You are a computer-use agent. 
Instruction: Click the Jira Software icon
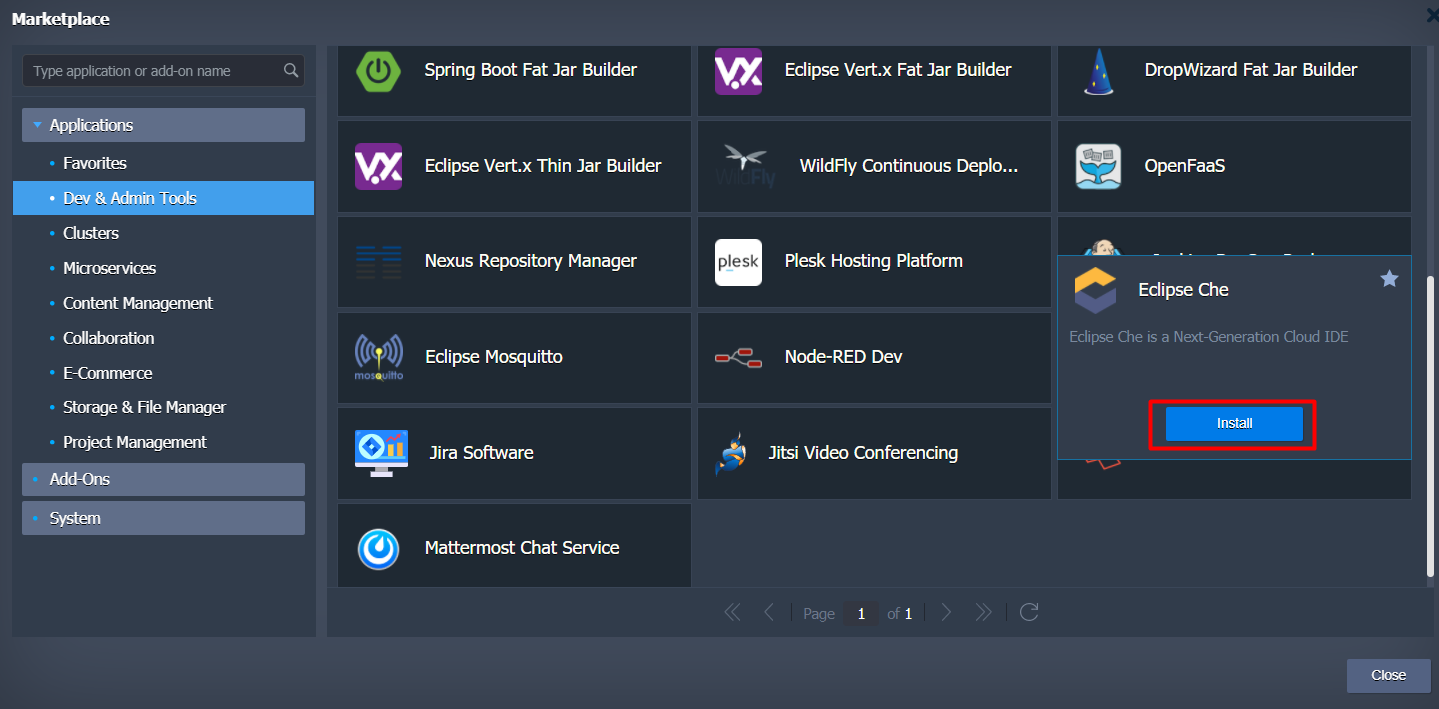coord(381,453)
